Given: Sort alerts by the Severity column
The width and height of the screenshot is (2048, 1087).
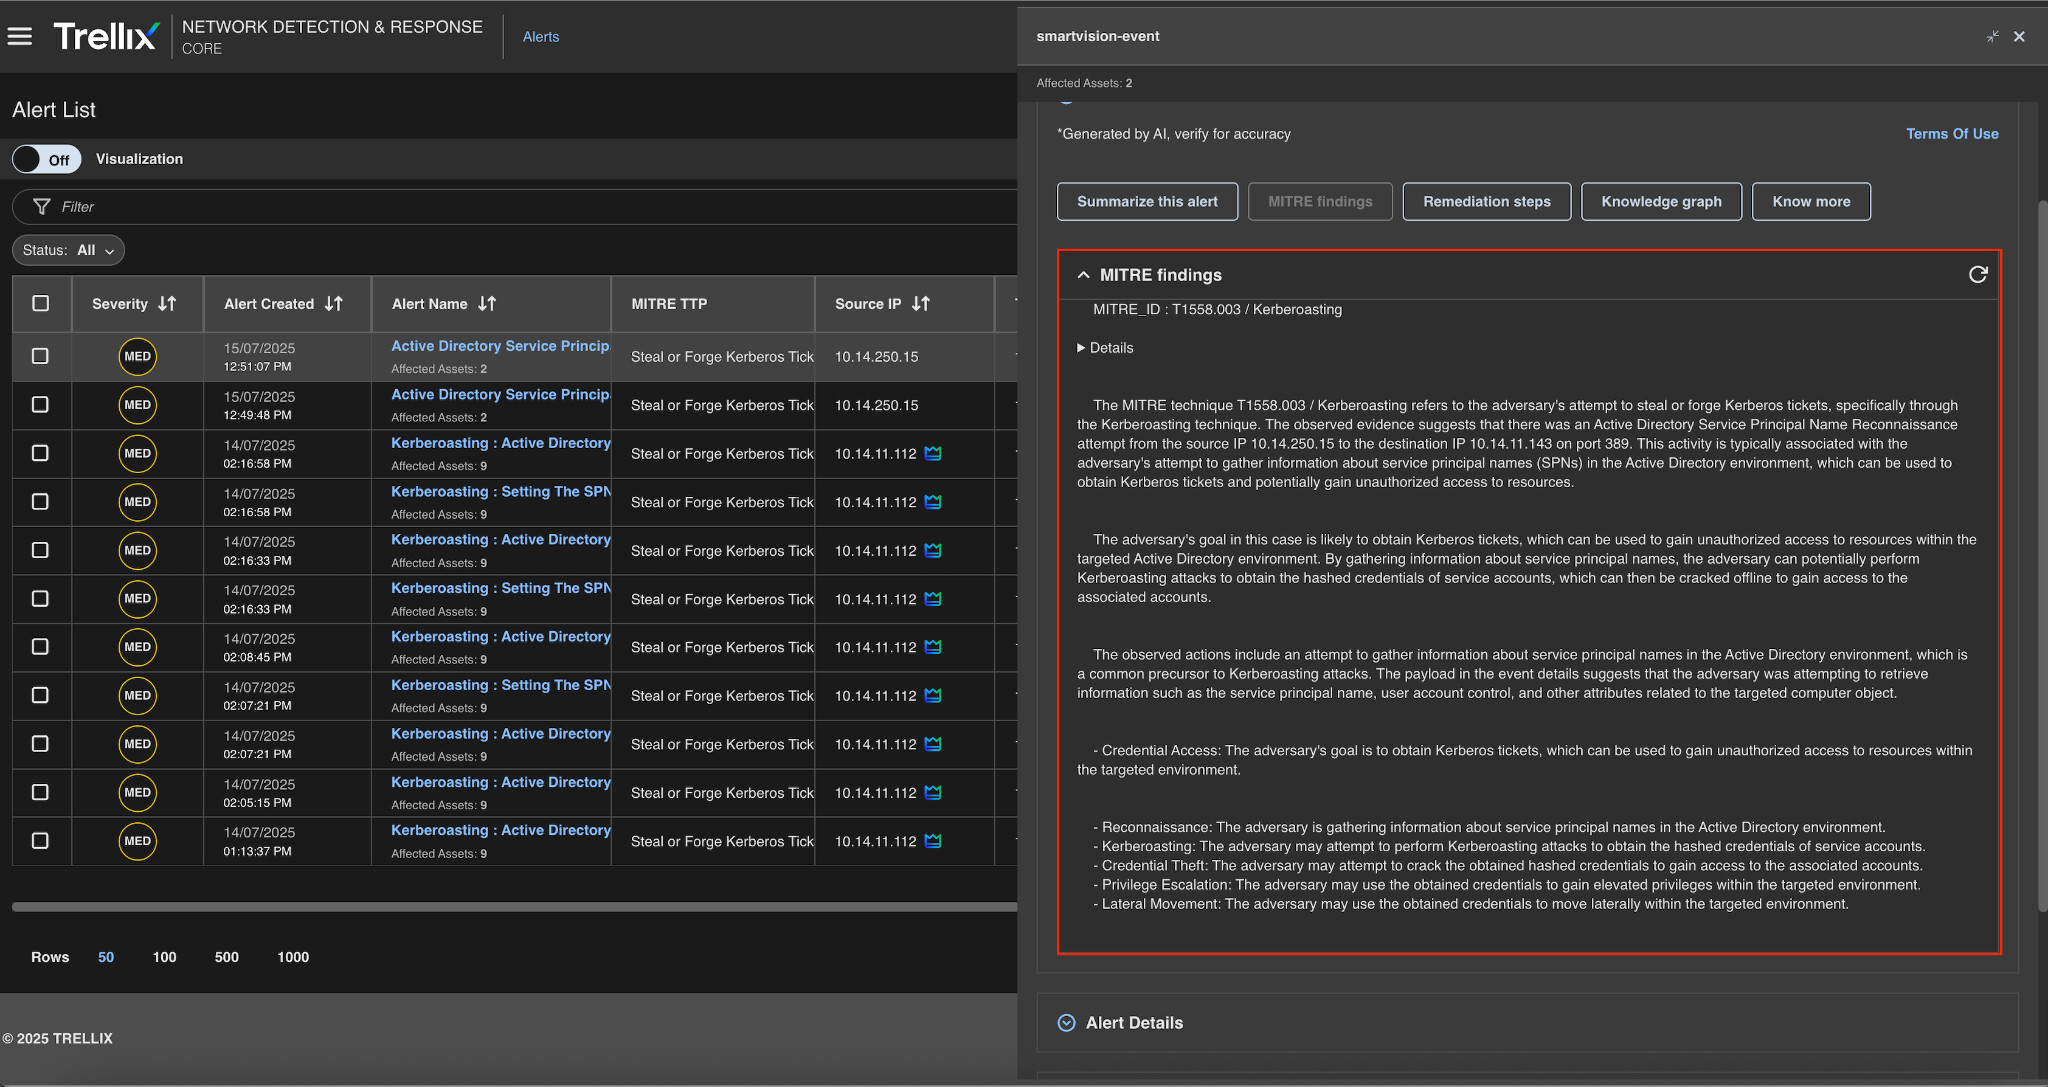Looking at the screenshot, I should coord(167,304).
